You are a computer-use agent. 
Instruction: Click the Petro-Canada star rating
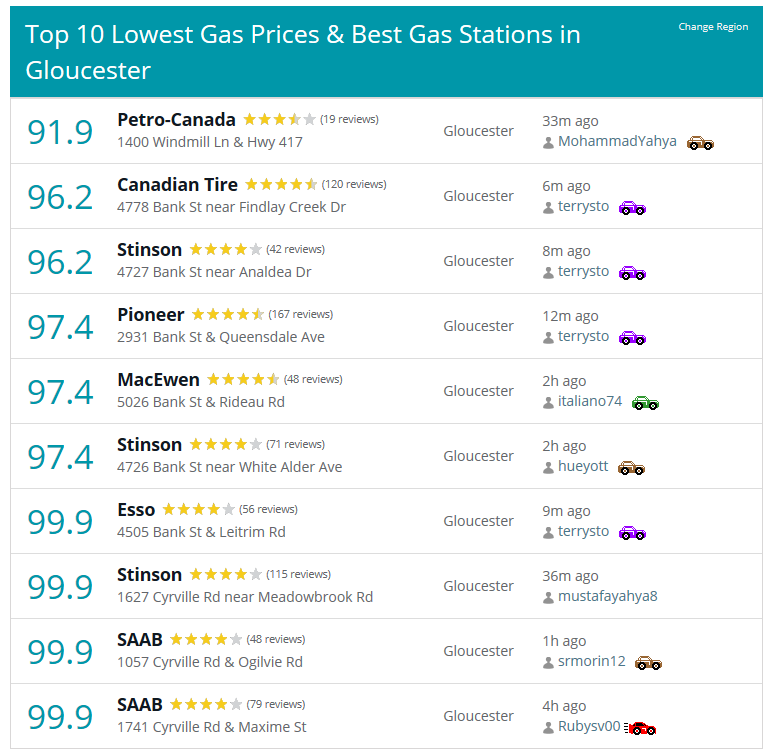pos(279,119)
